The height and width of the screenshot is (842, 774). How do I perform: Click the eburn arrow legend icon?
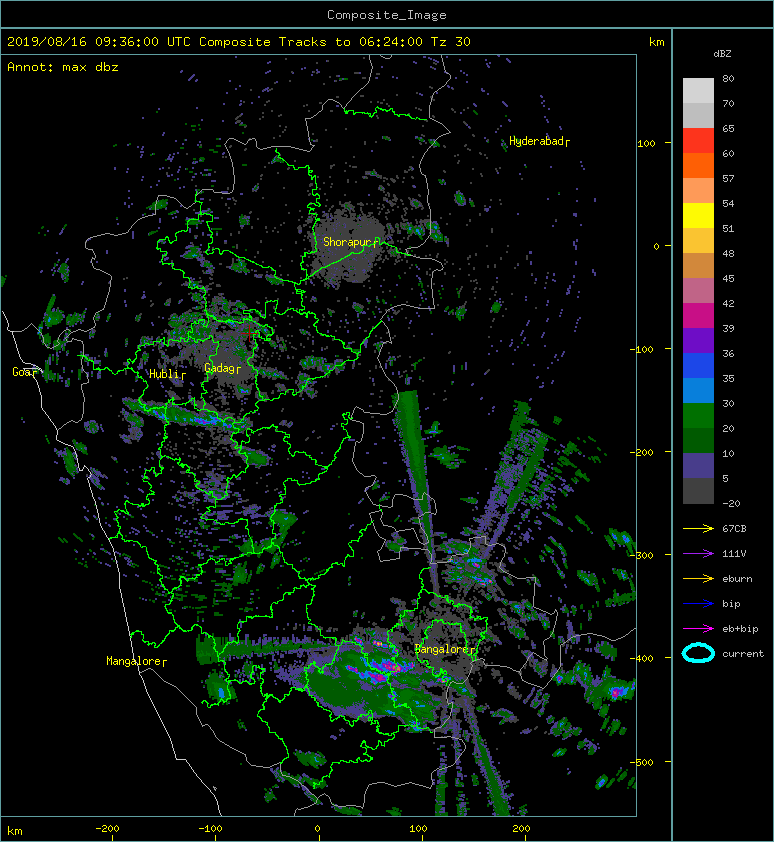point(698,578)
